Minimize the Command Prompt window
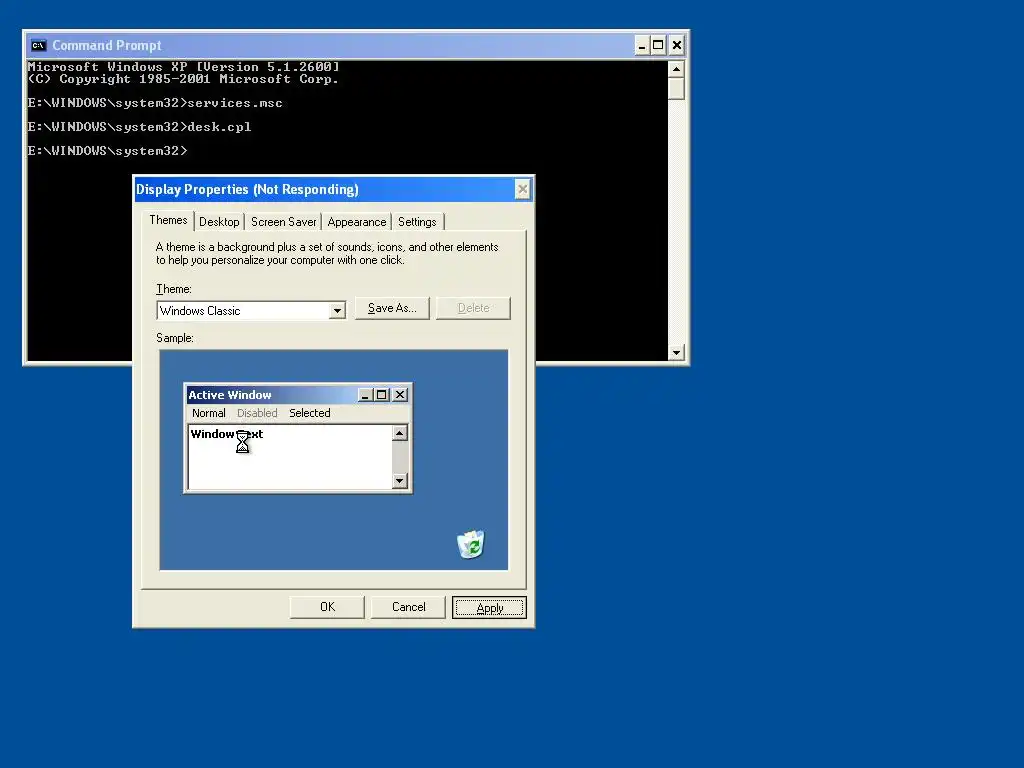1024x768 pixels. [x=642, y=45]
